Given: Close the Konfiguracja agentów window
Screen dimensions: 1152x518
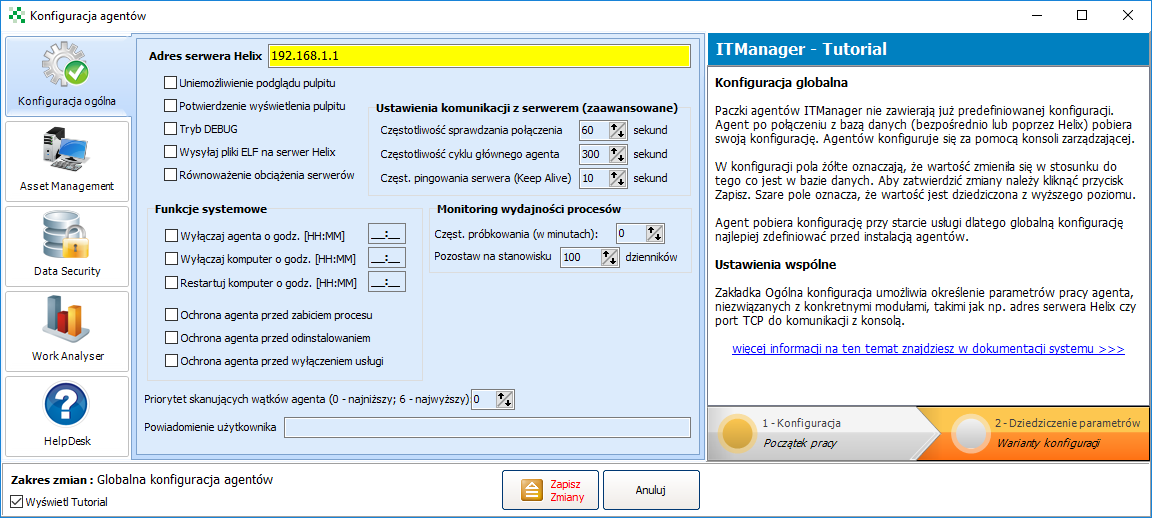Looking at the screenshot, I should 1128,15.
